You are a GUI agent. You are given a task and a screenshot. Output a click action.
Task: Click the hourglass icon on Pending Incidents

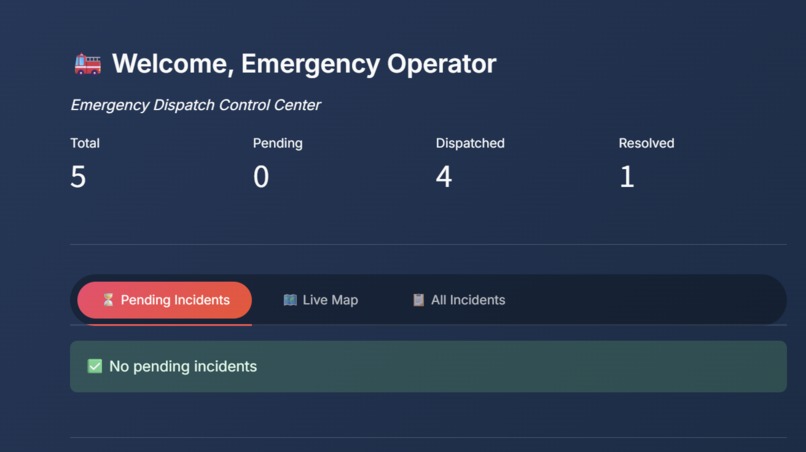tap(108, 300)
